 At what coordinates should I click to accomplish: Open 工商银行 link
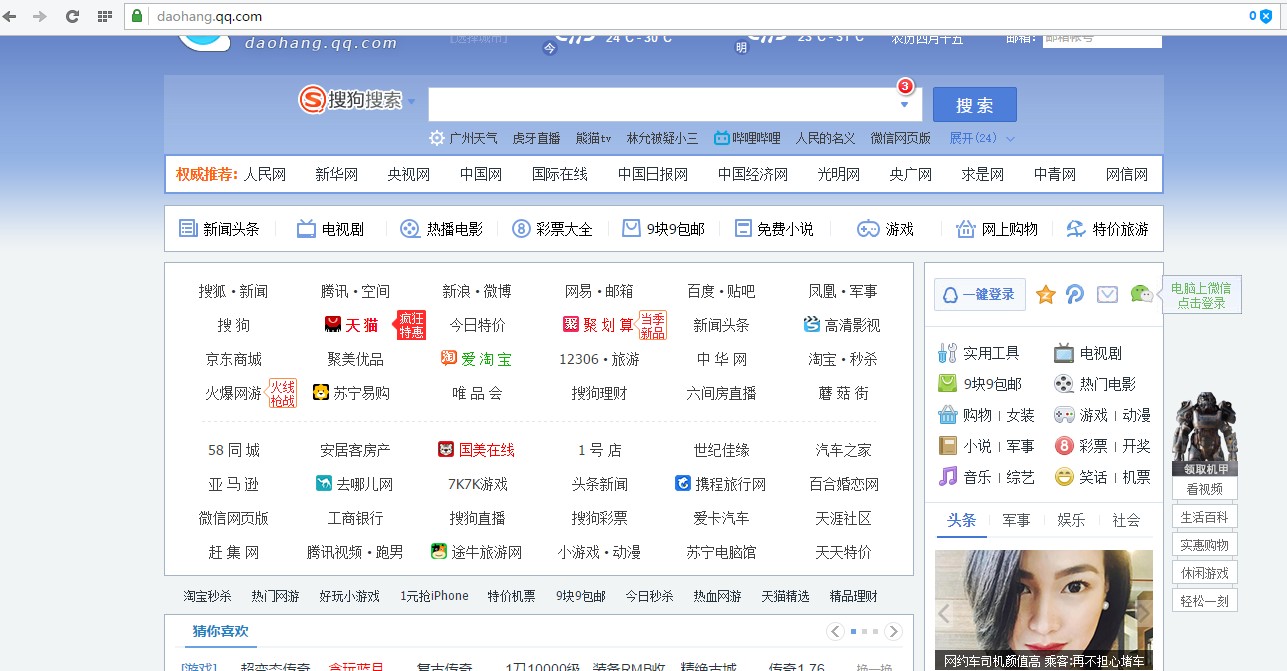coord(355,518)
